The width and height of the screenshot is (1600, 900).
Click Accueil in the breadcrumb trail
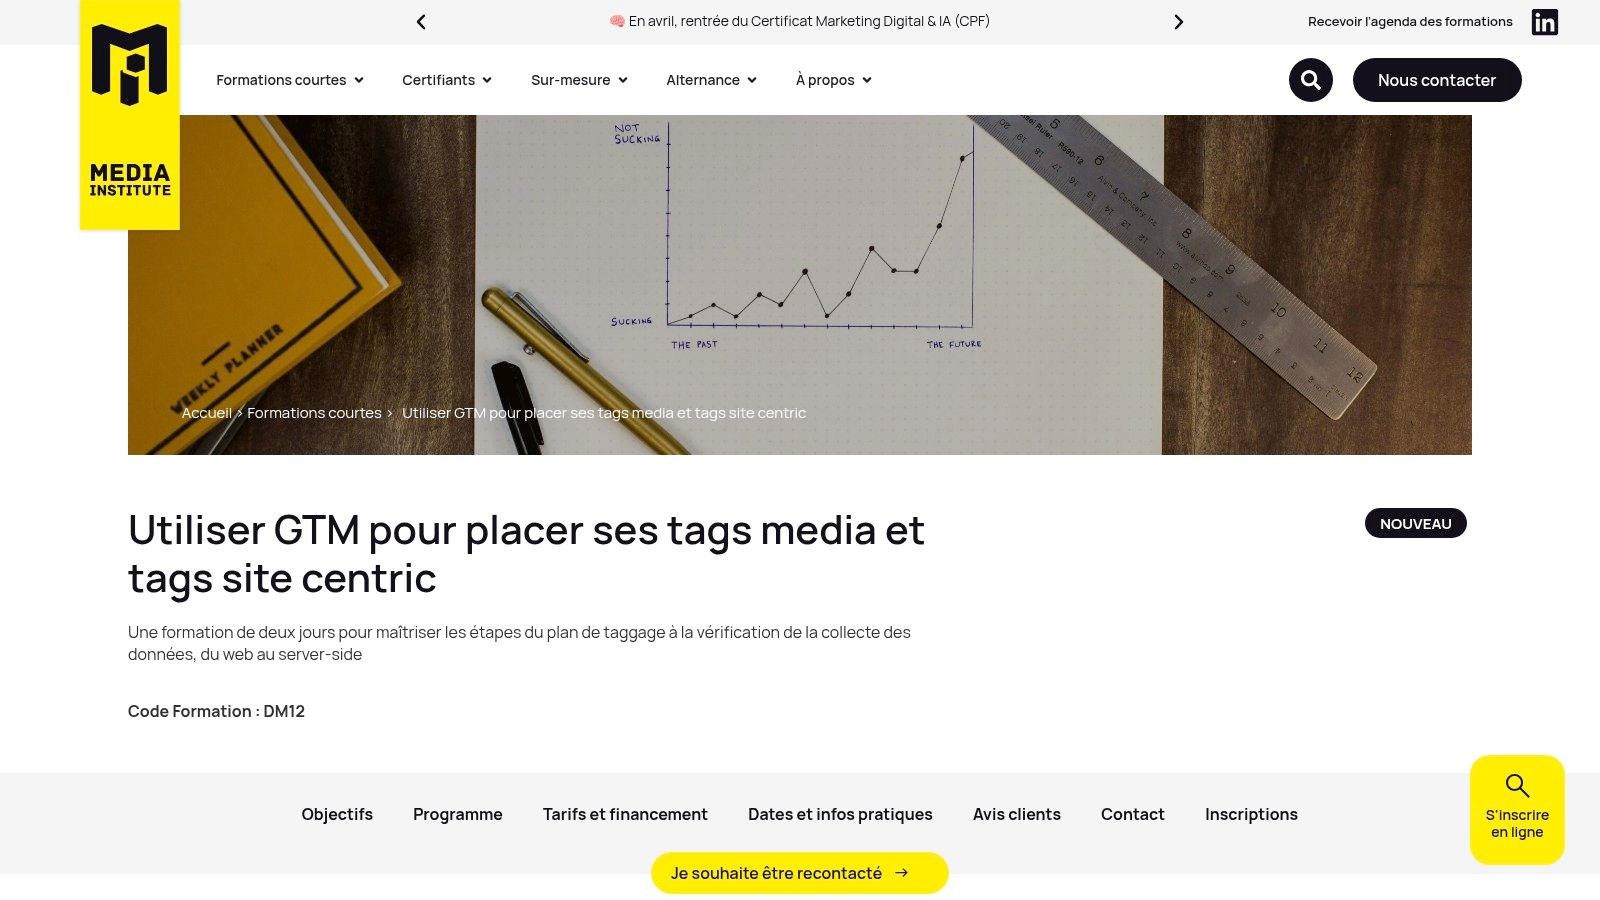tap(206, 412)
